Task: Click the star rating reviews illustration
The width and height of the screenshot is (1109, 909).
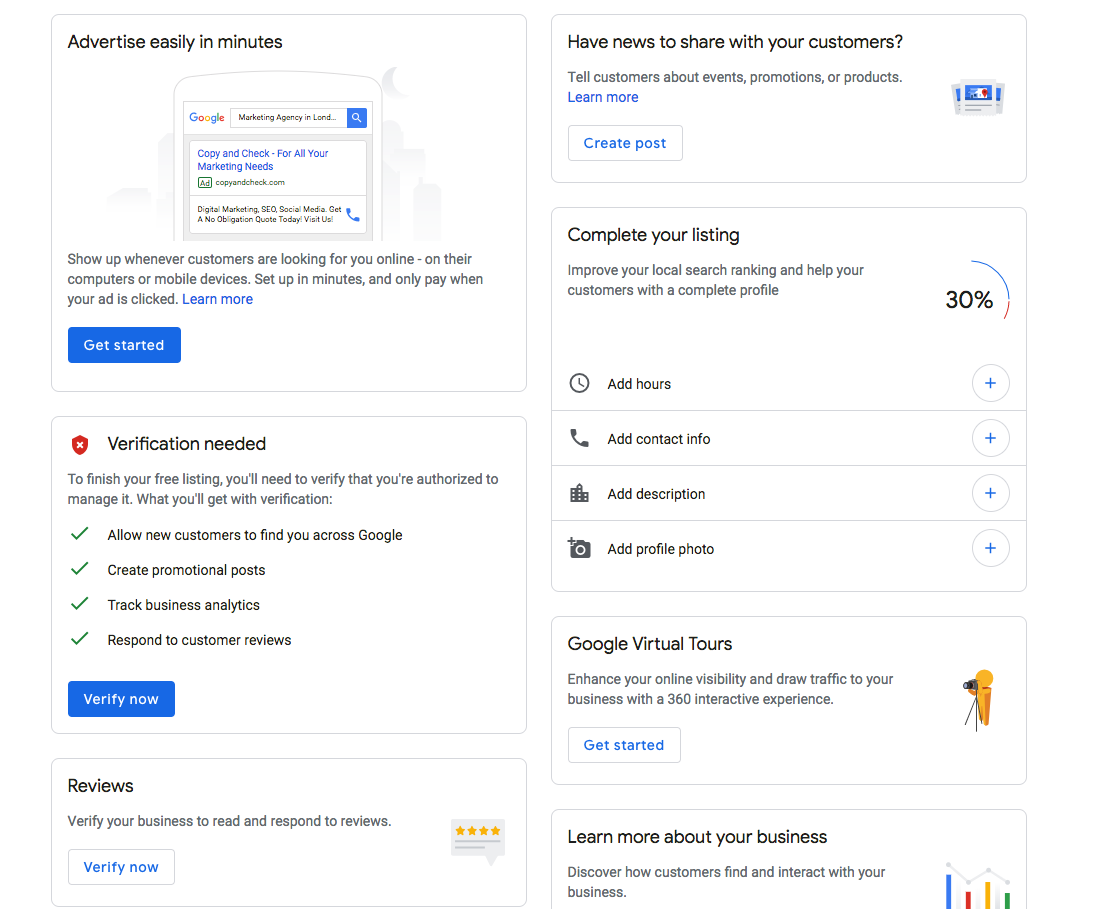Action: [x=478, y=842]
